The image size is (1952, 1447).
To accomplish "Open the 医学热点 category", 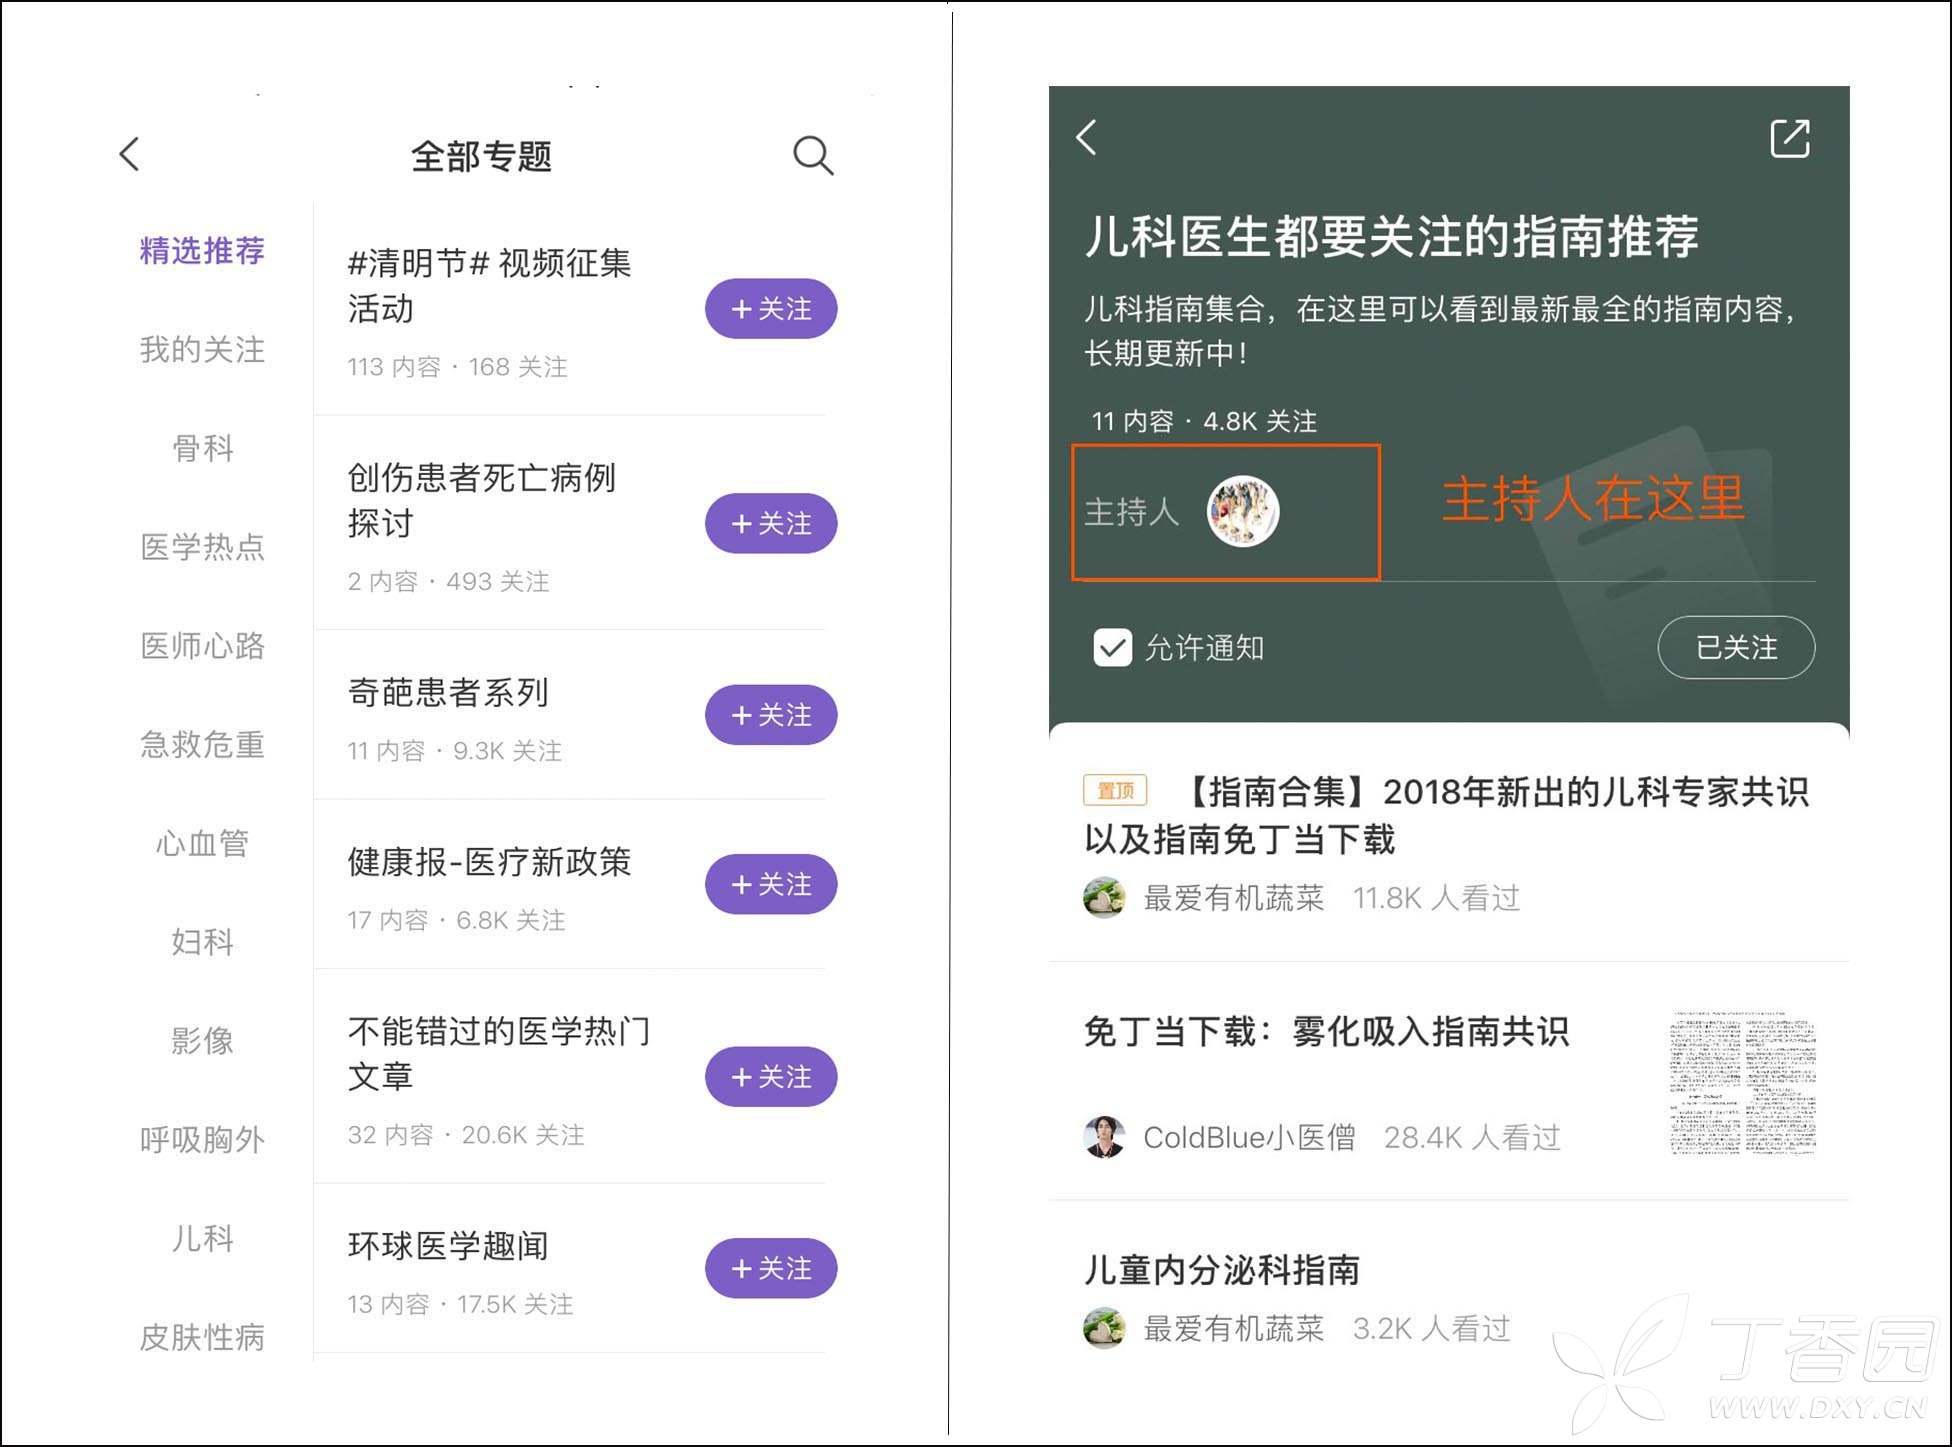I will point(202,546).
